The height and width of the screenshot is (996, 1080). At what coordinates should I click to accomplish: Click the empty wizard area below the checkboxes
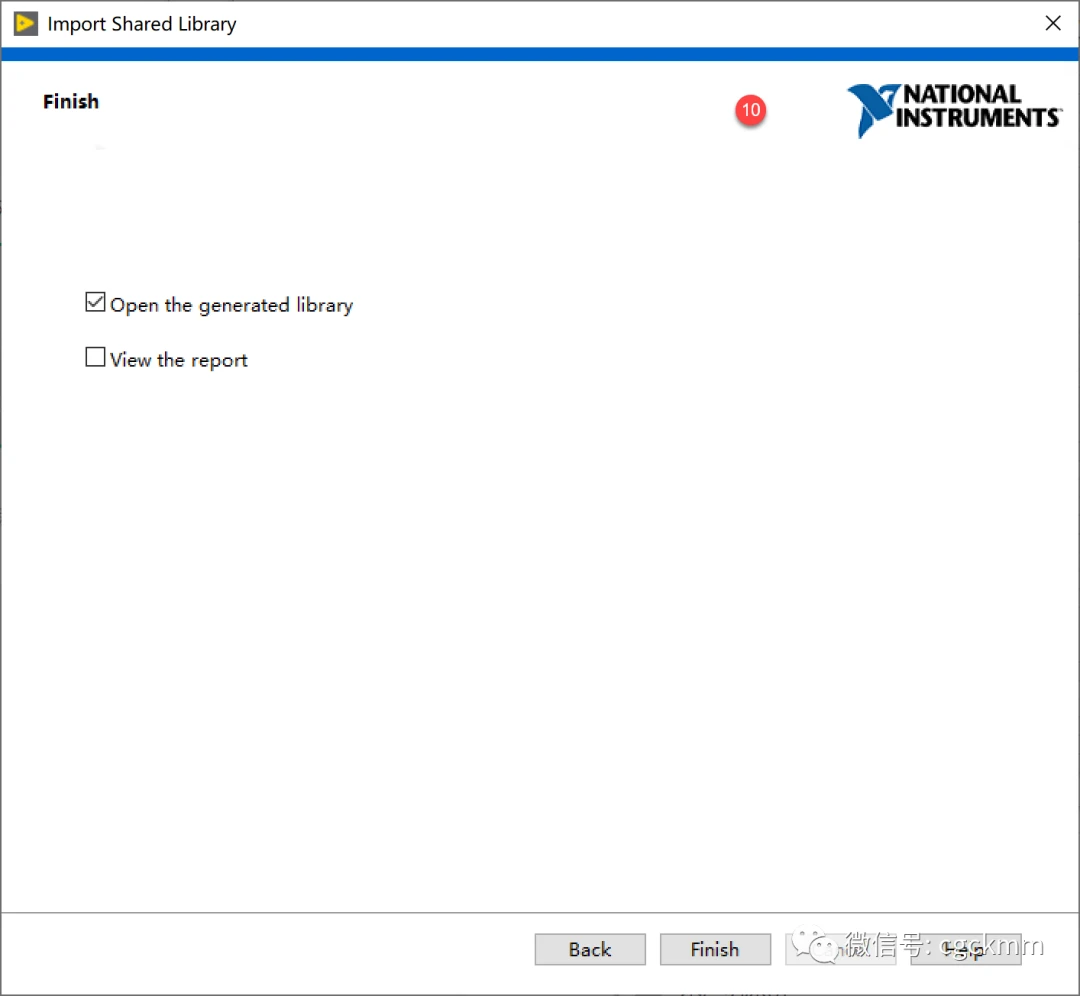540,620
